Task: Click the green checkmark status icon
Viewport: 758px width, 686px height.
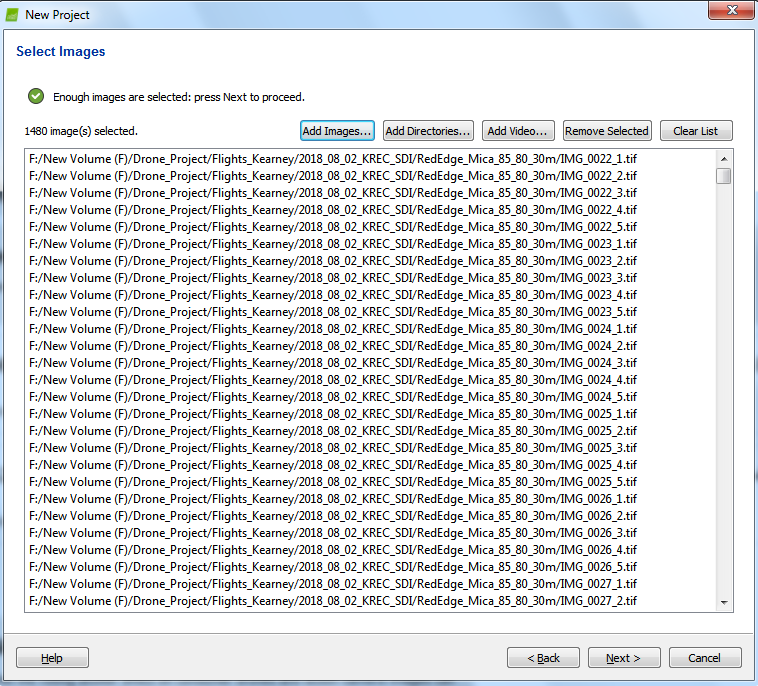Action: click(36, 97)
